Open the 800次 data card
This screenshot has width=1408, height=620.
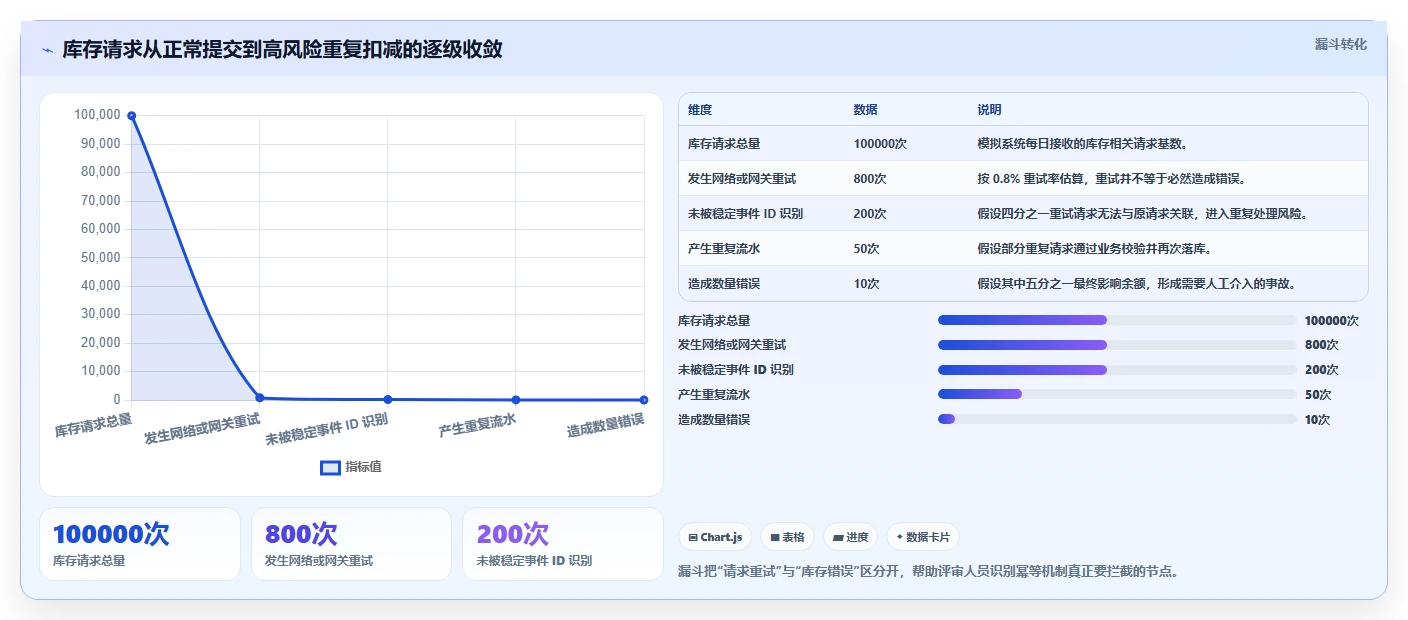[x=352, y=544]
